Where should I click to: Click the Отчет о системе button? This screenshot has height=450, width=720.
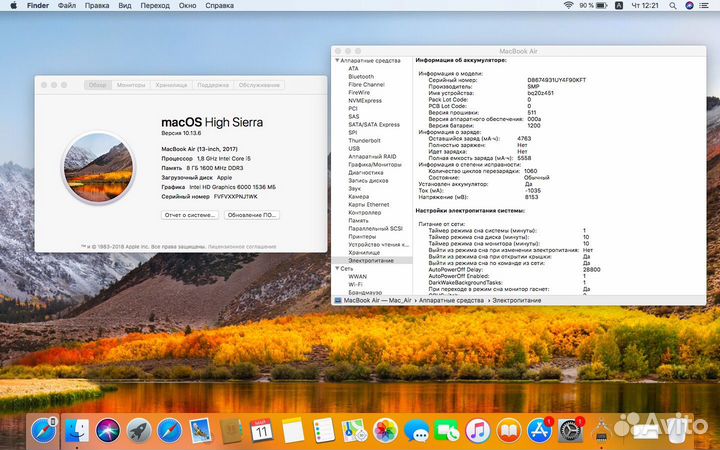click(190, 215)
